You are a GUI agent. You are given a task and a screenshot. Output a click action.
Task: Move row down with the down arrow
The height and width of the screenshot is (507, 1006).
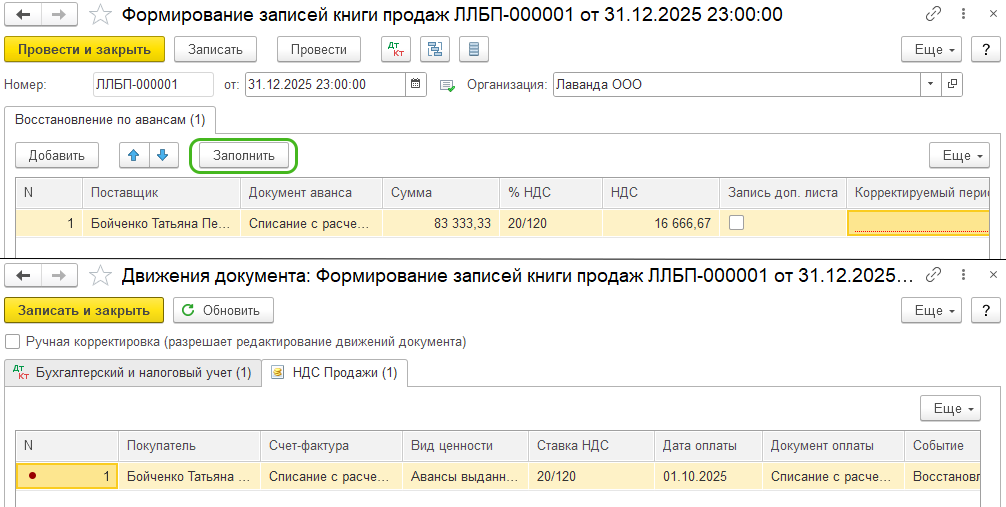(x=163, y=155)
